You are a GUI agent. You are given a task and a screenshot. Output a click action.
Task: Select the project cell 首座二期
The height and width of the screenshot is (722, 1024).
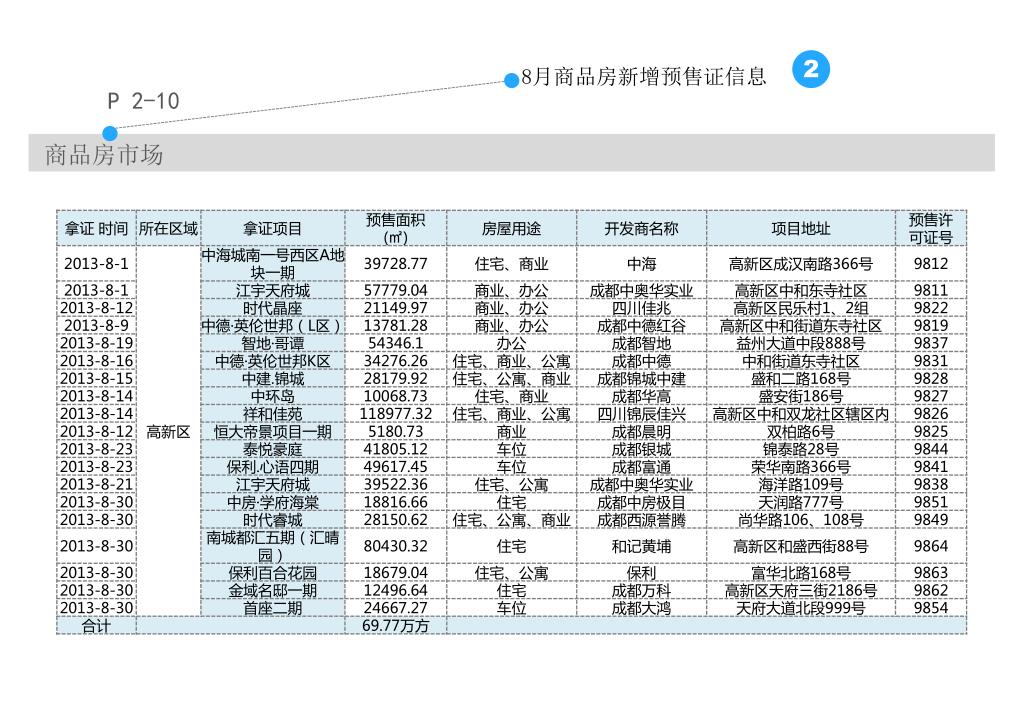tap(272, 608)
